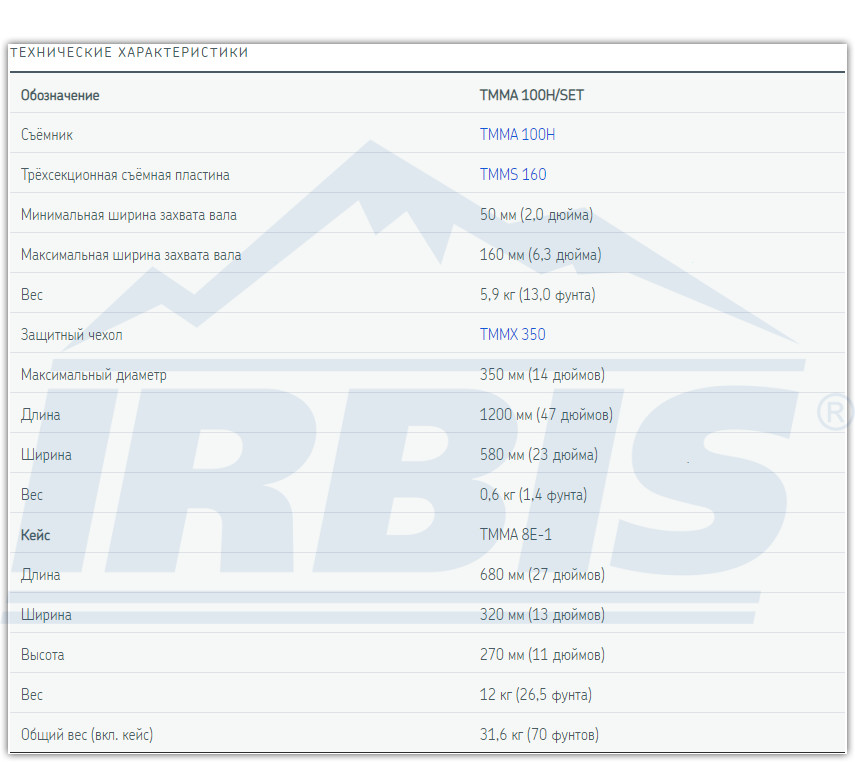
Task: Select the Максимальная ширина захвата вала label
Action: point(131,255)
